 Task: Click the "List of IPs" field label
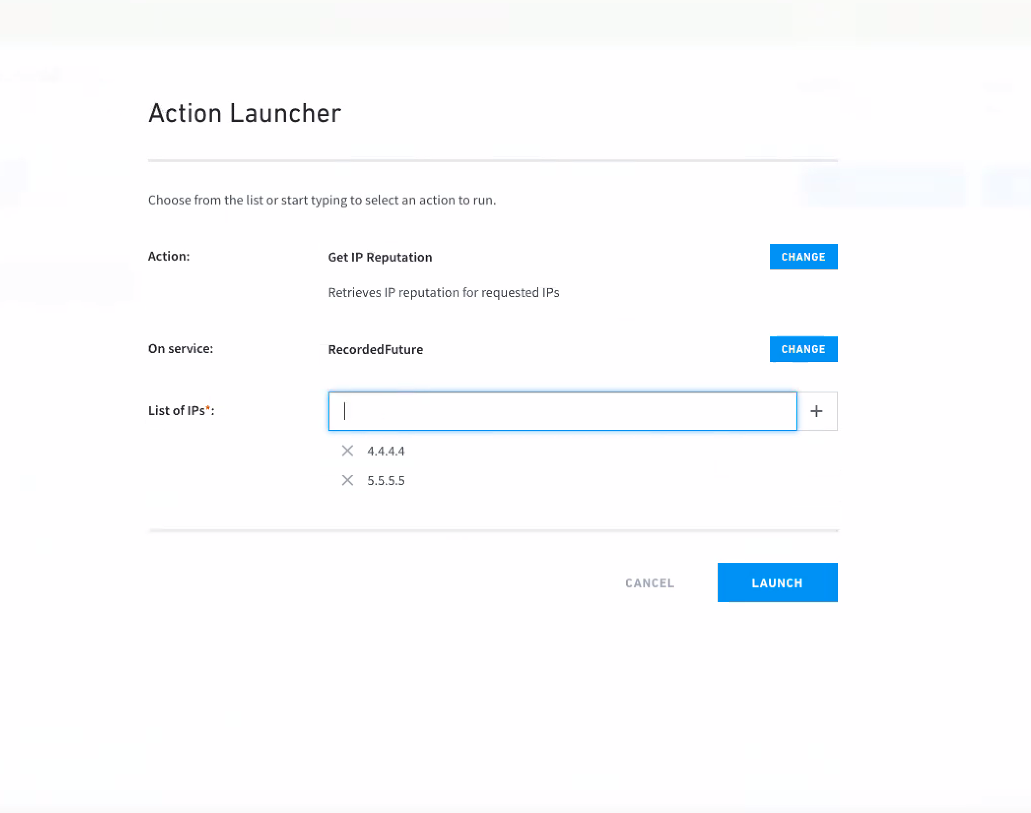pos(176,410)
